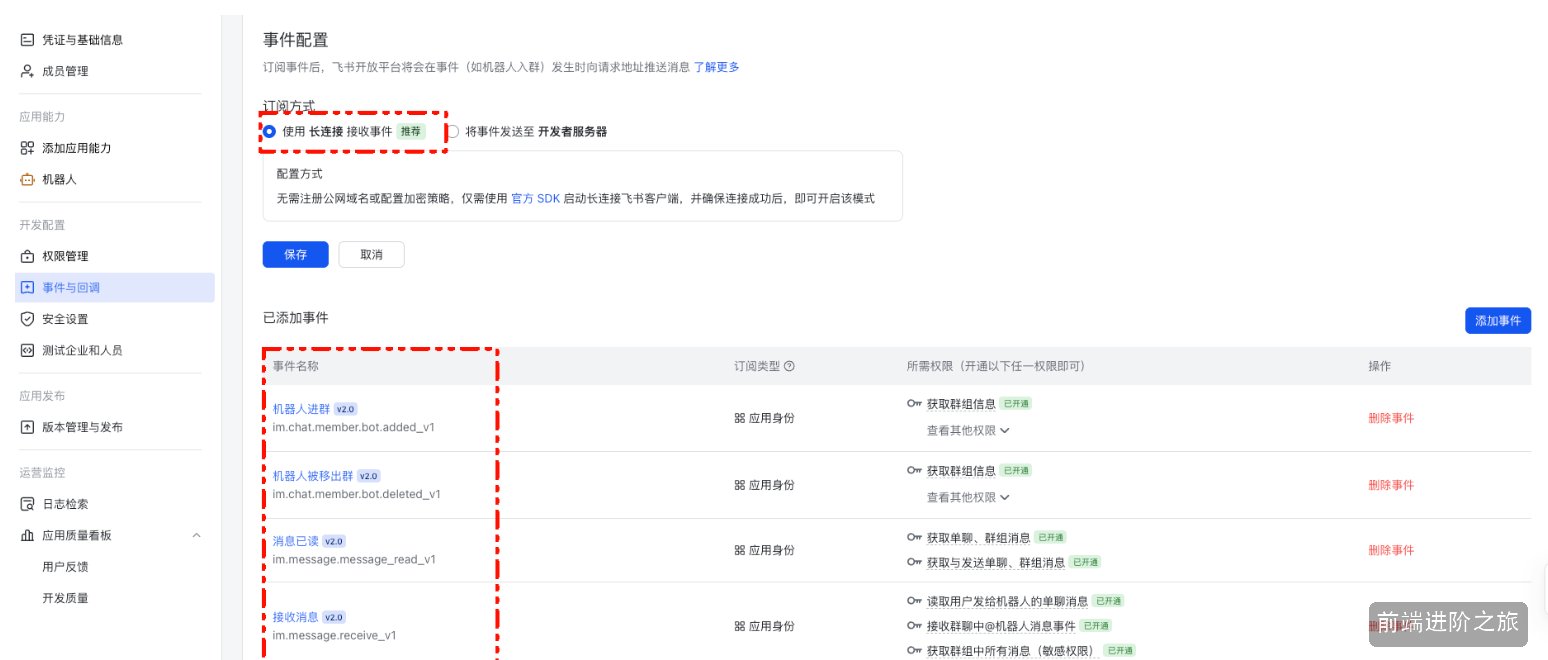Open the 消息已读 event link
This screenshot has width=1548, height=660.
pyautogui.click(x=295, y=541)
